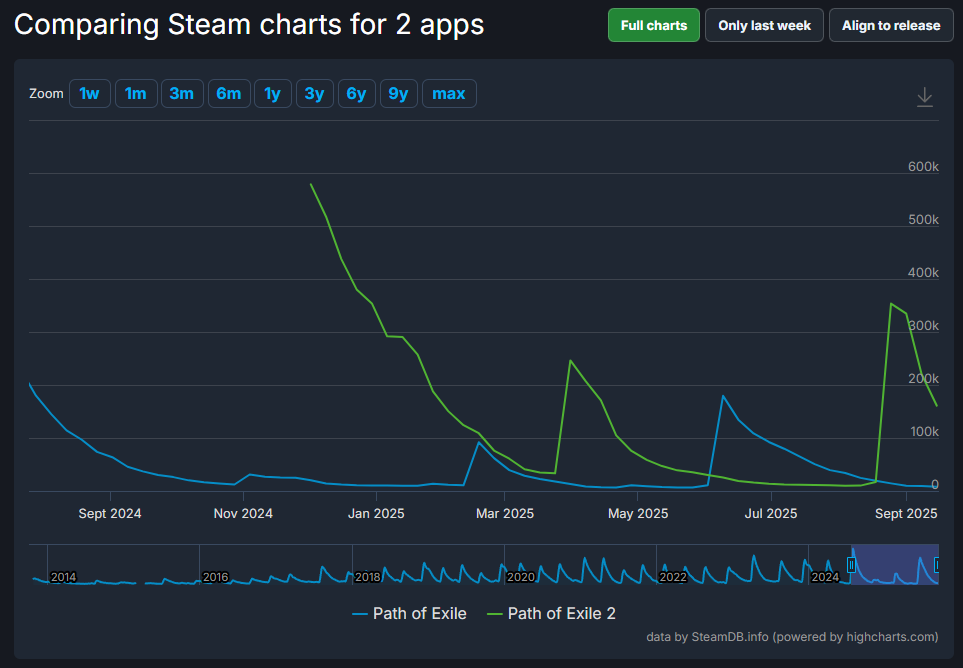Choose Align to release option

[891, 25]
